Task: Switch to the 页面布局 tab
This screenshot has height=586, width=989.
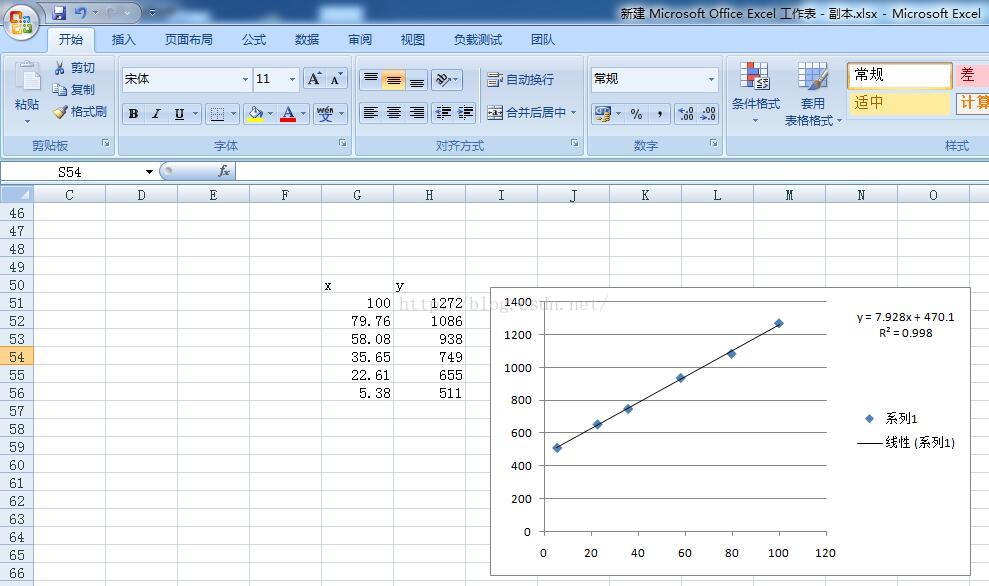Action: click(x=189, y=40)
